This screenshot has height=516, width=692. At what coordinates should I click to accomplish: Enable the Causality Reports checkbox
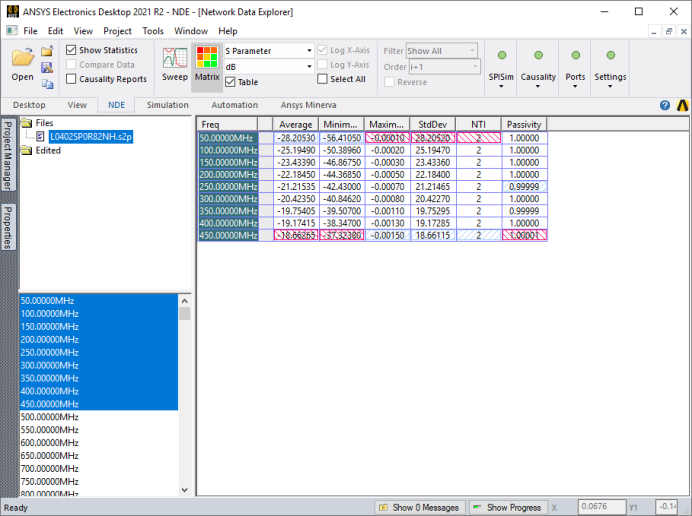tap(72, 79)
